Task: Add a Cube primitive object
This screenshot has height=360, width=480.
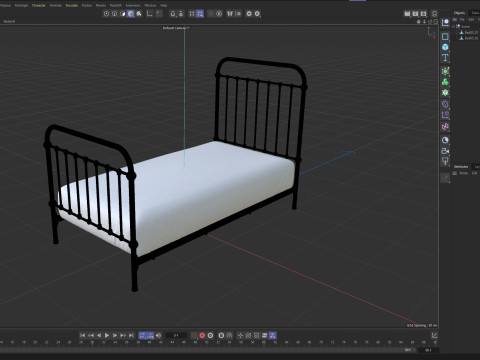Action: coord(445,47)
